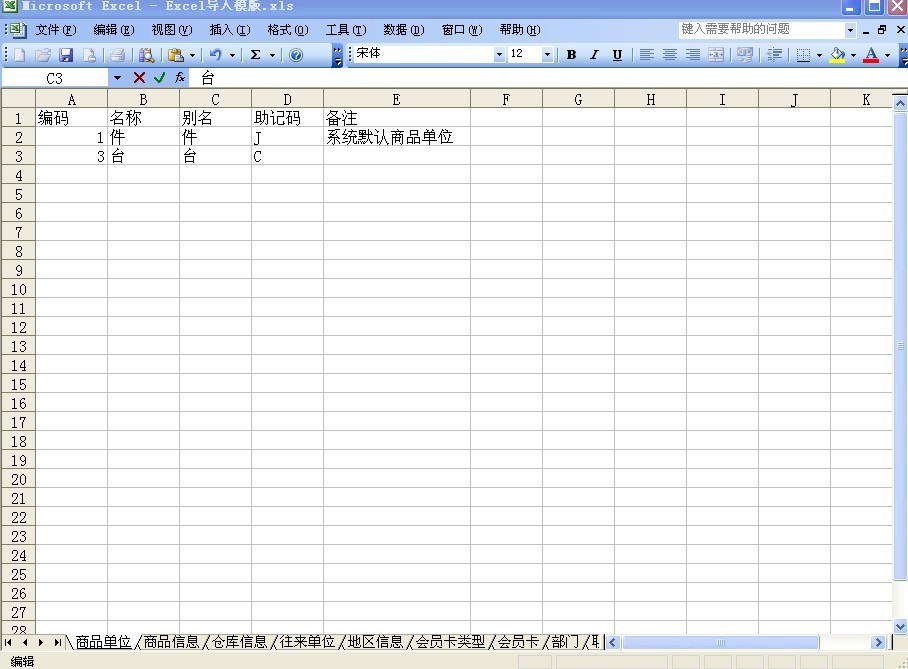Cancel cell entry with red X
908x669 pixels.
(x=139, y=77)
